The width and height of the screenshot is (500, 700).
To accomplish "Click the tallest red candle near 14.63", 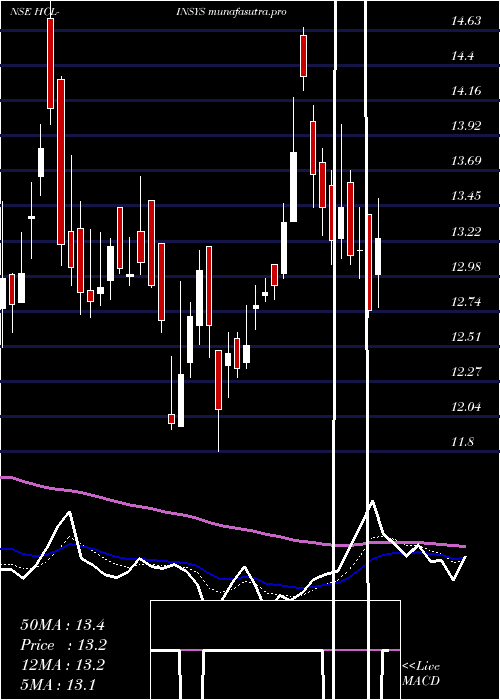I will 50,63.
